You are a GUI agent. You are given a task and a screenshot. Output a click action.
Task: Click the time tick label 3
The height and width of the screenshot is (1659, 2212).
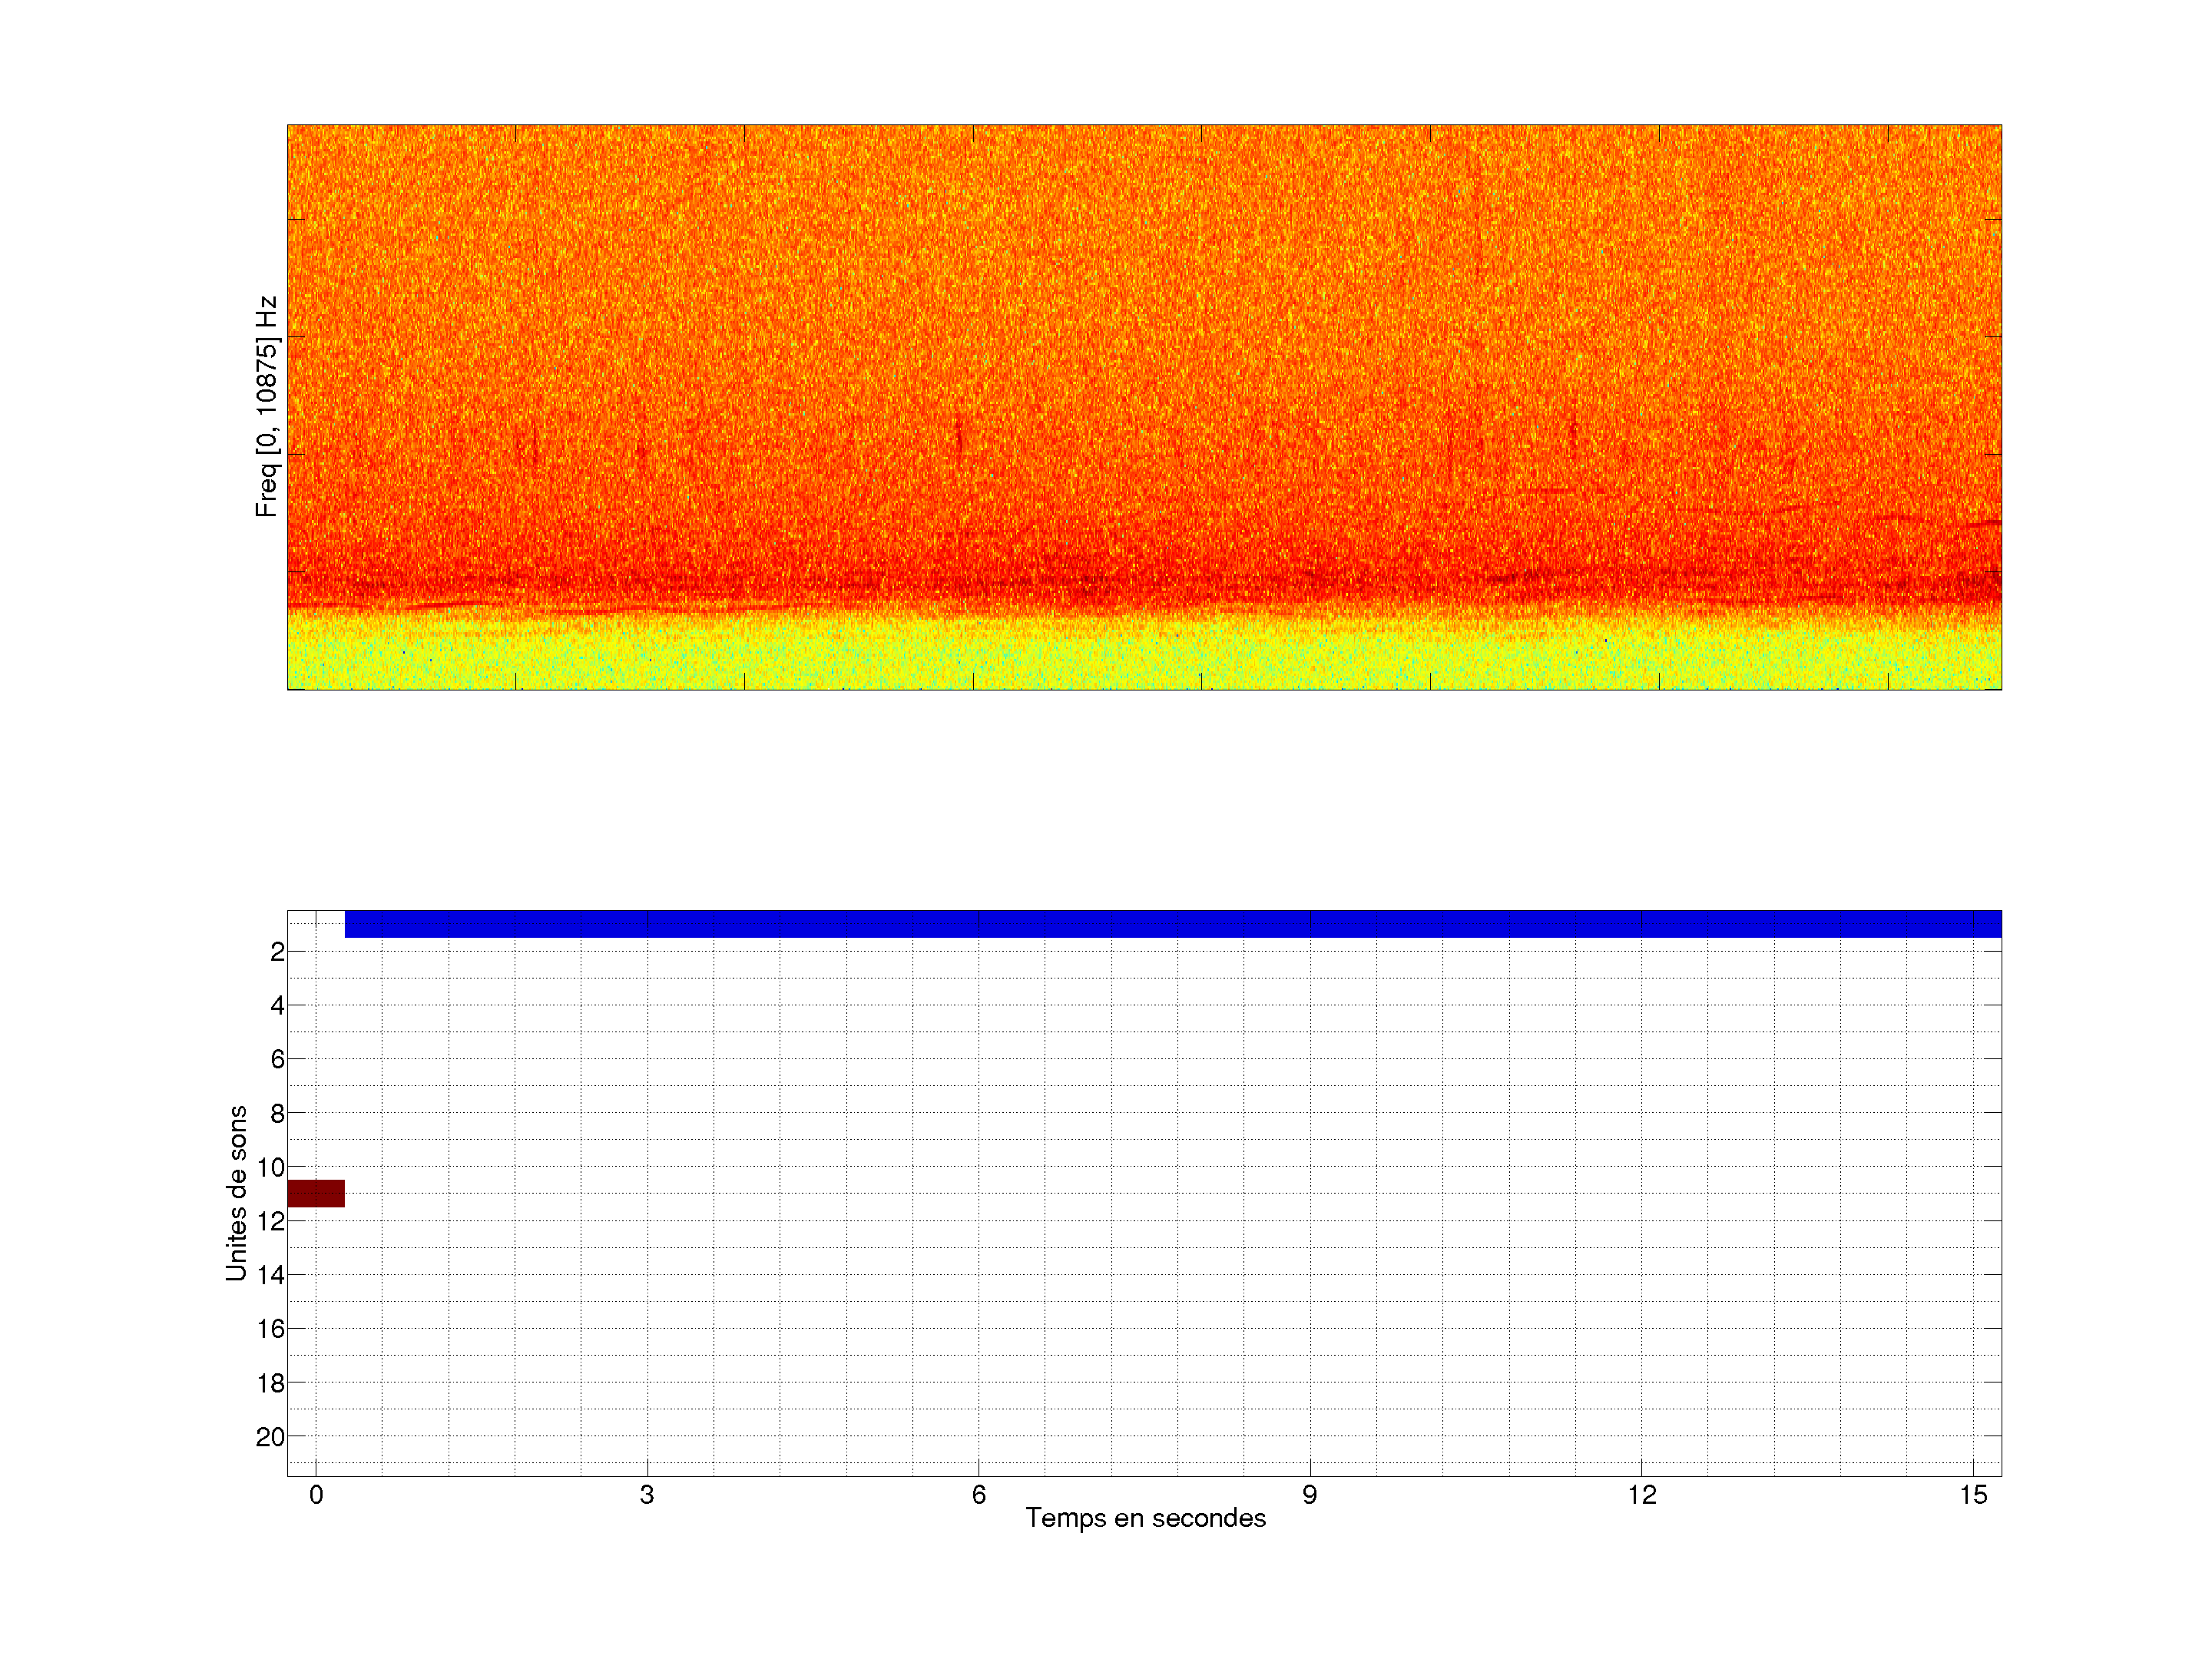(647, 1495)
